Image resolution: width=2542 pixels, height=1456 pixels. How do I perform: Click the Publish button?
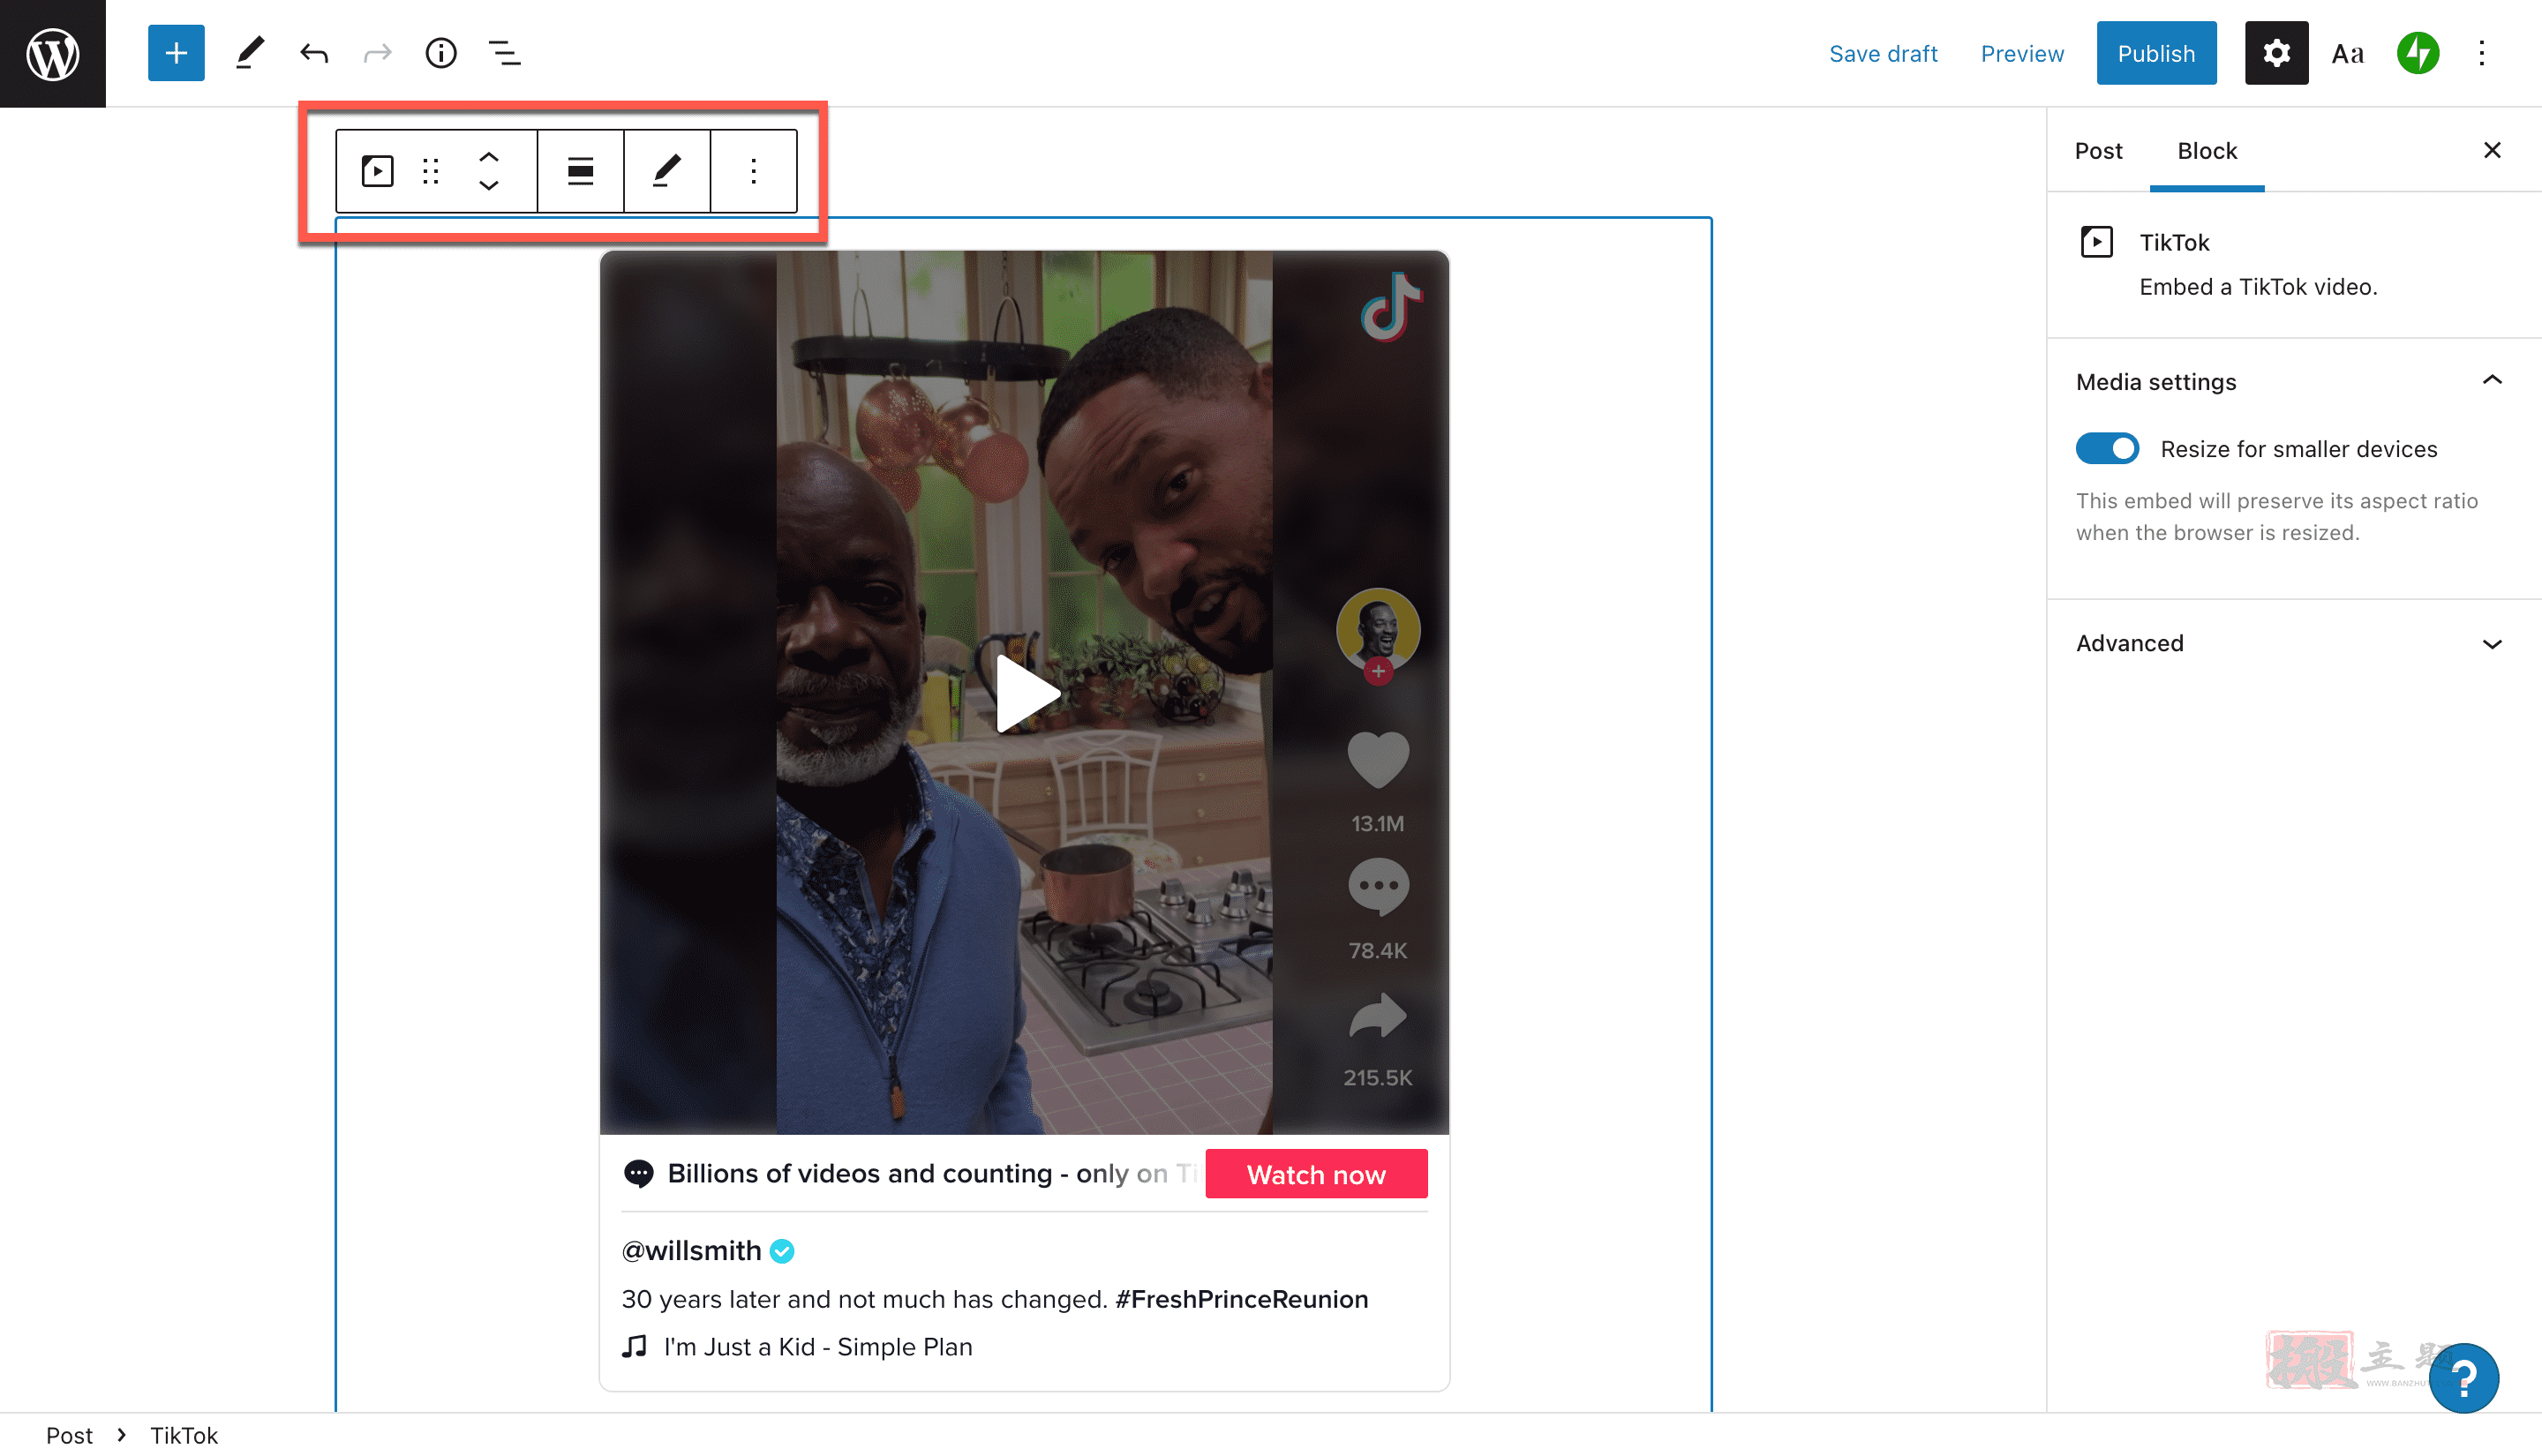pos(2156,53)
